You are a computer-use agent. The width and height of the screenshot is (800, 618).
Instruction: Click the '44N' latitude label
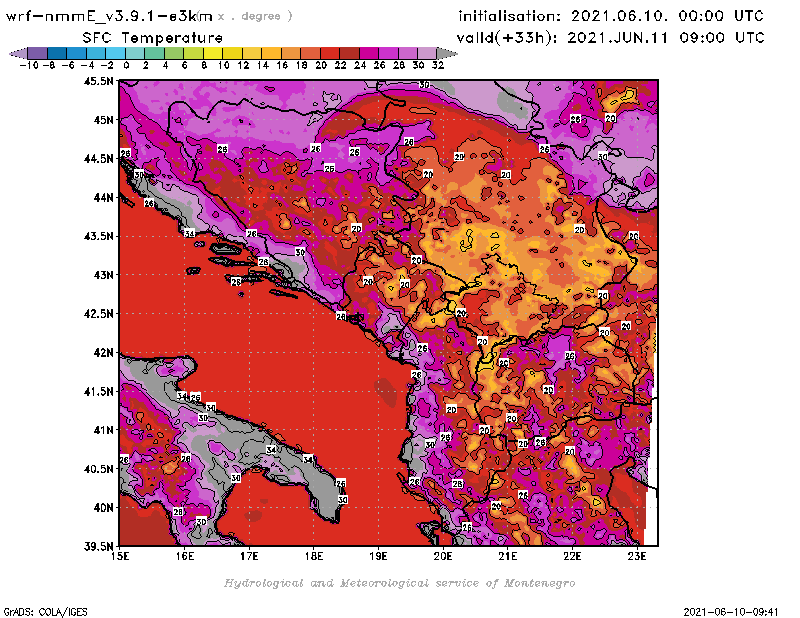[x=103, y=197]
